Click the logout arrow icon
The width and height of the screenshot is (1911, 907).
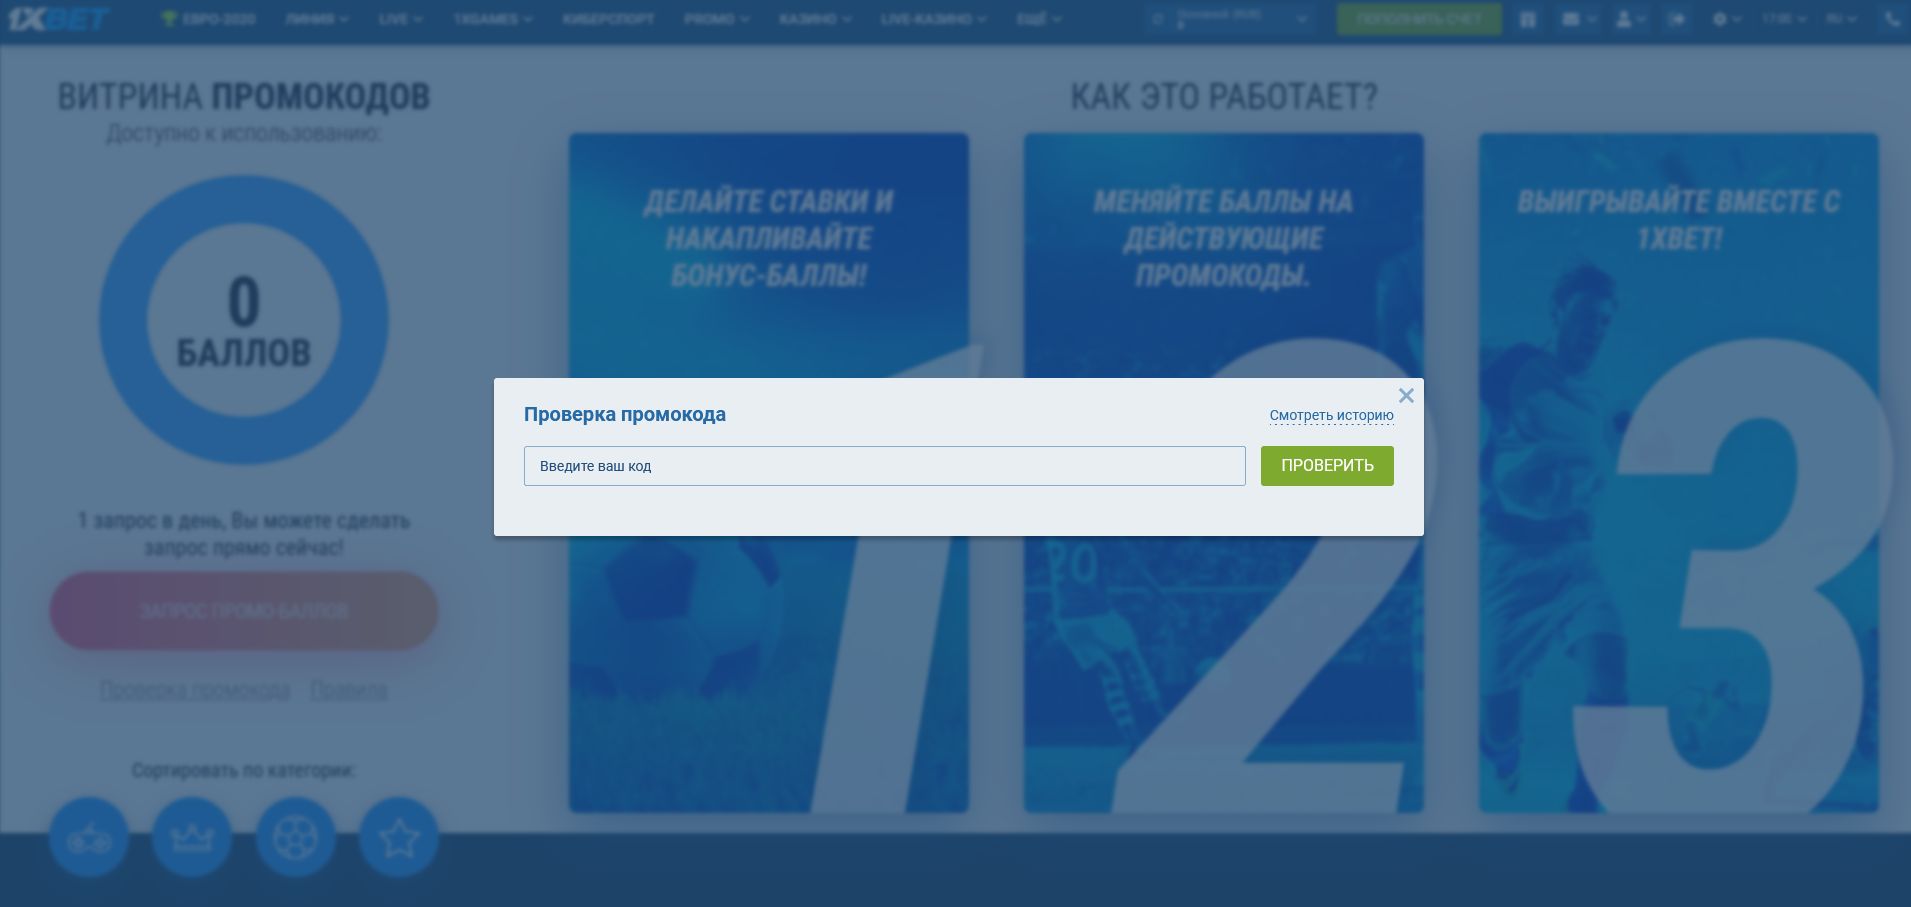1677,19
